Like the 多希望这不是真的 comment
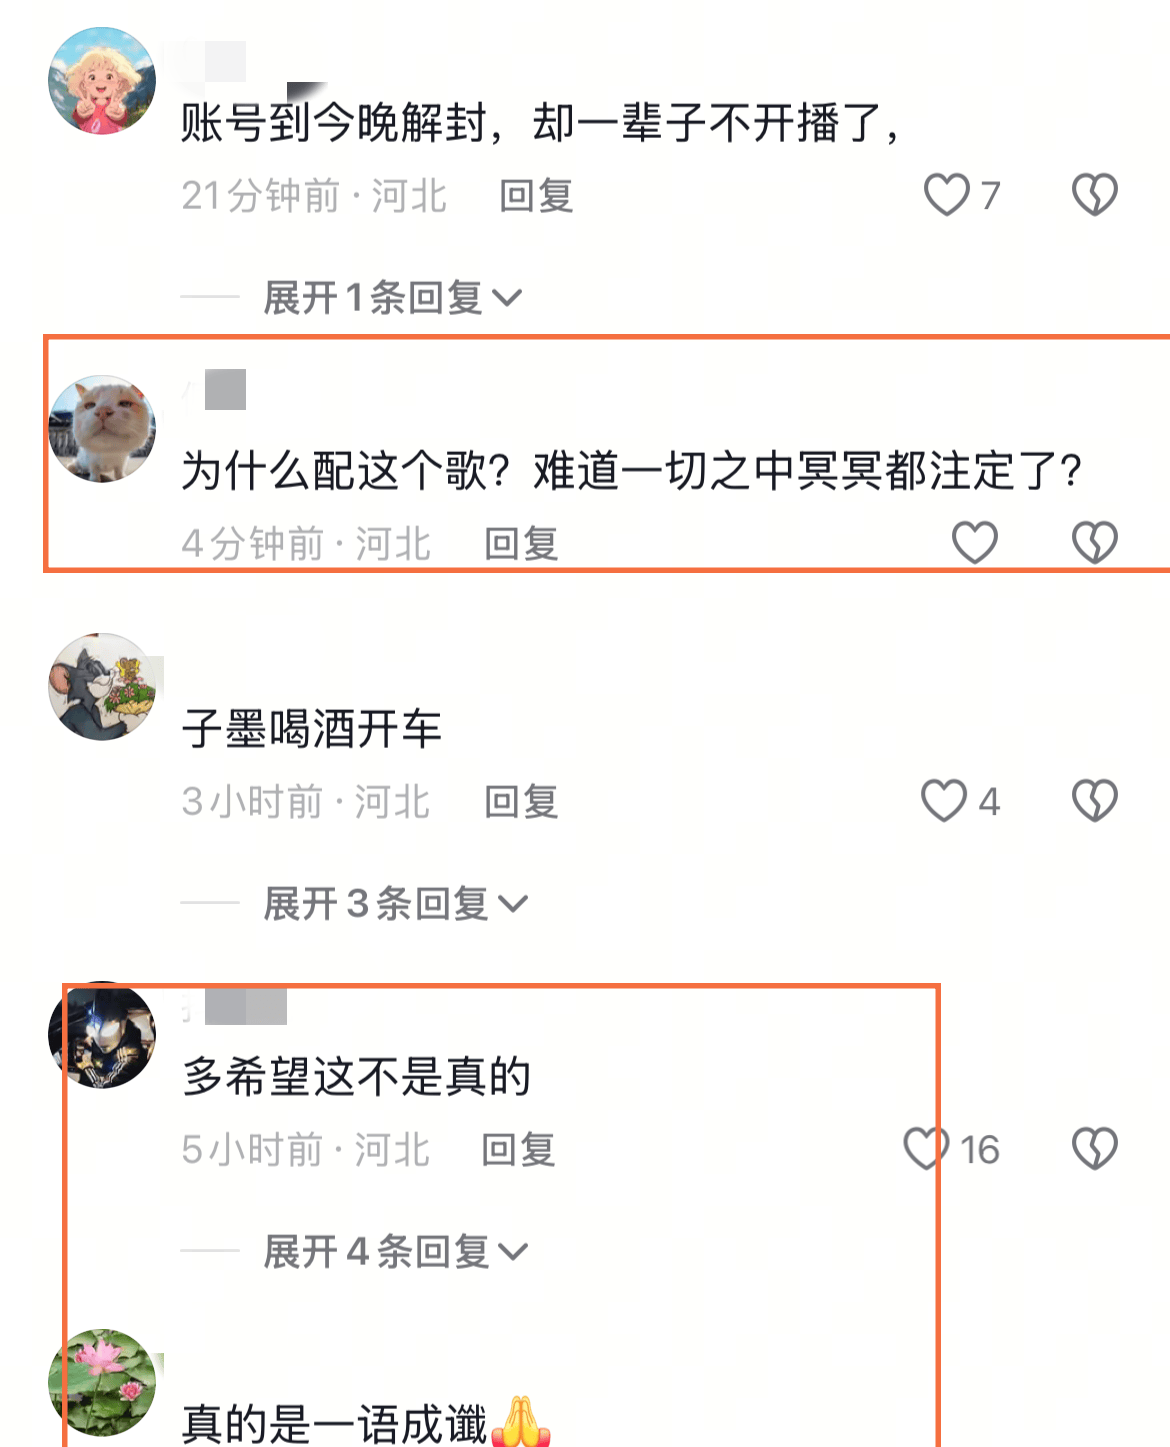Image resolution: width=1170 pixels, height=1447 pixels. (x=926, y=1148)
